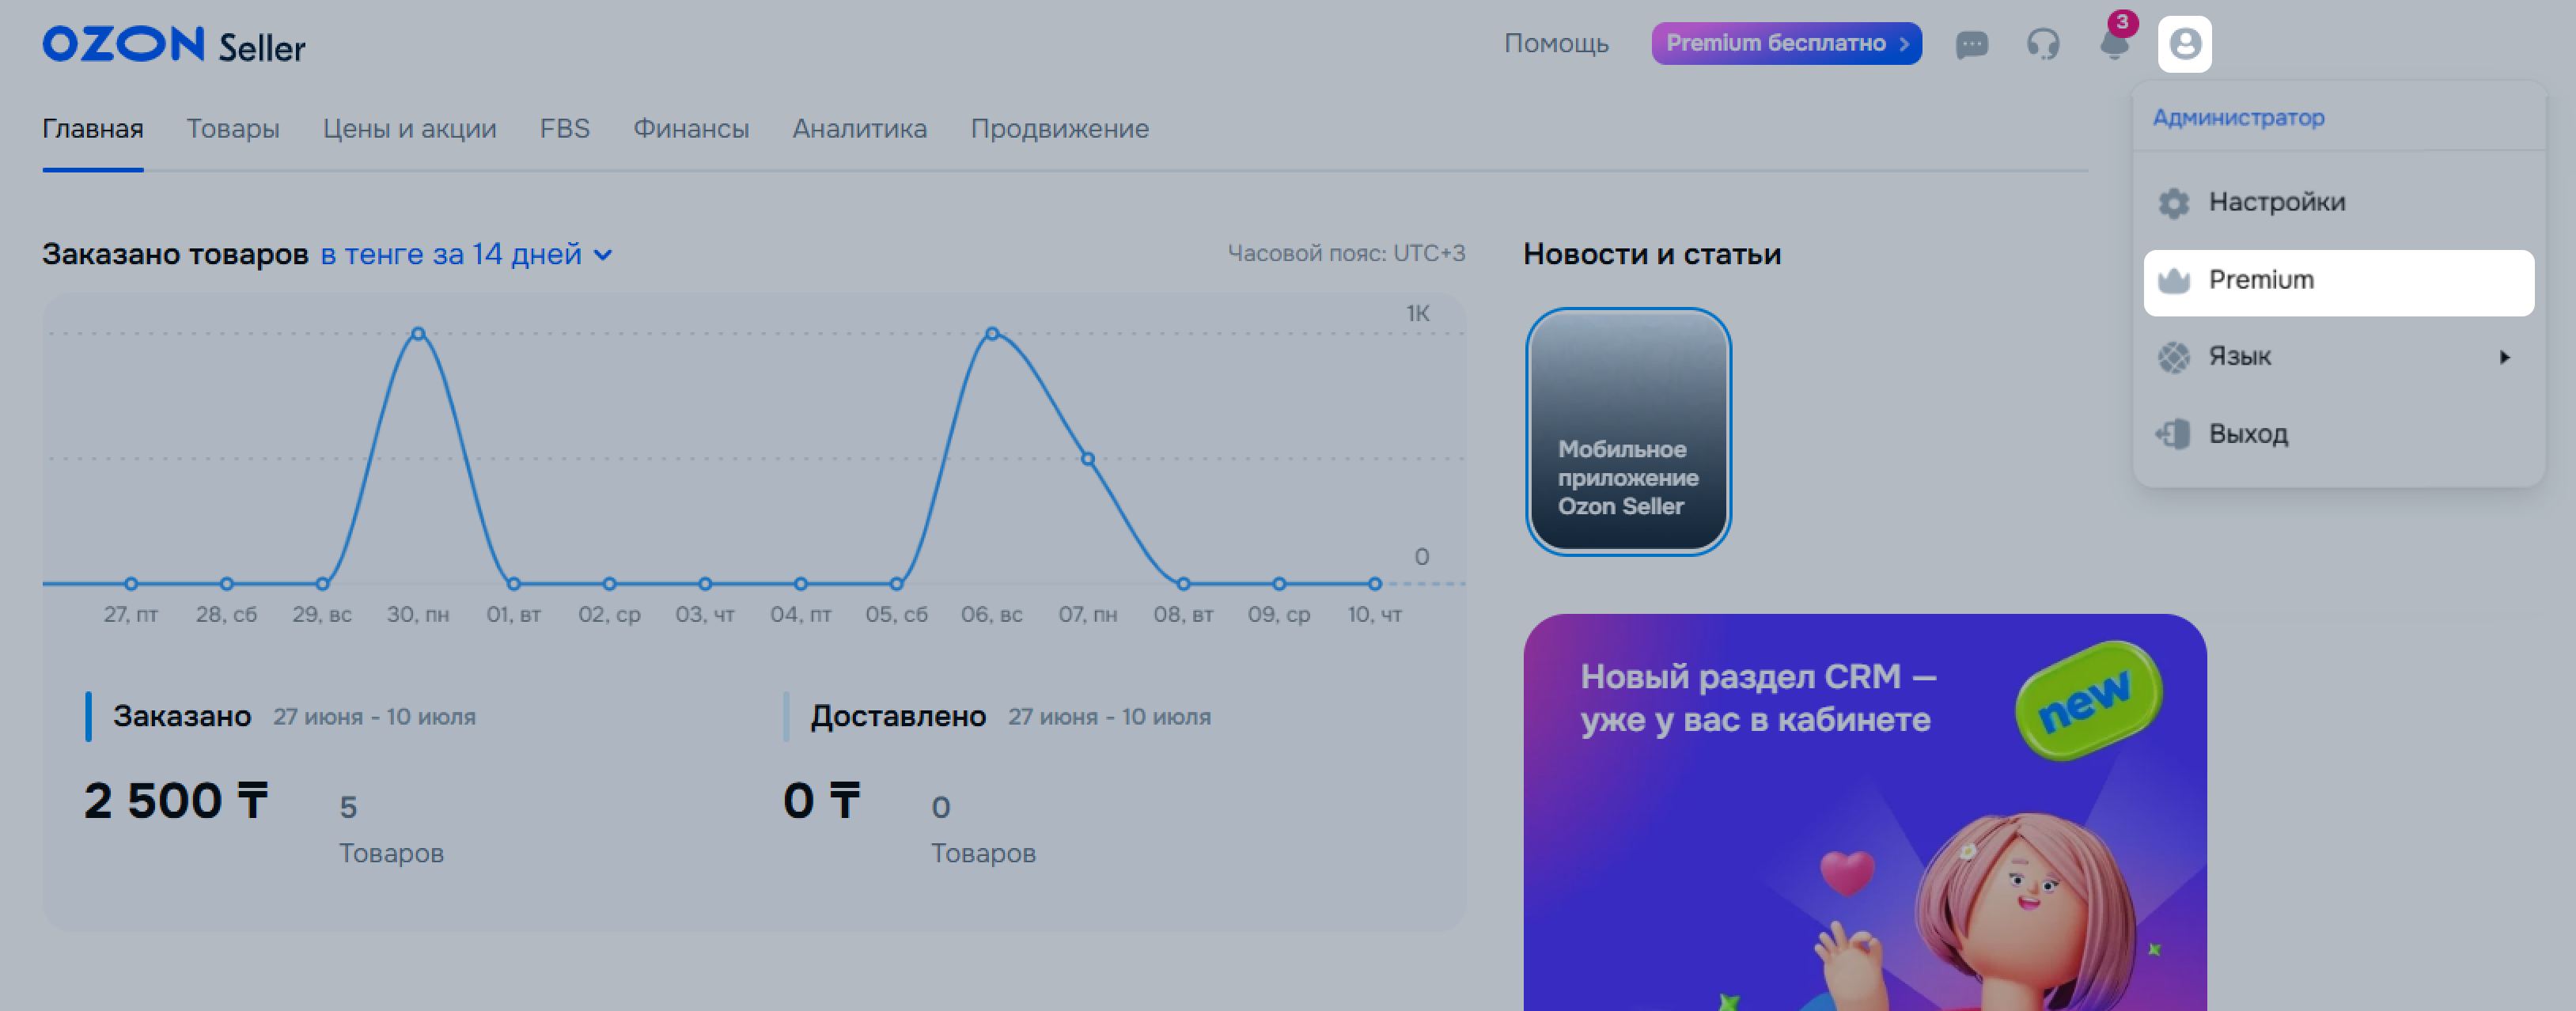Screen dimensions: 2576x1011
Task: Open the FBS tab
Action: (x=565, y=129)
